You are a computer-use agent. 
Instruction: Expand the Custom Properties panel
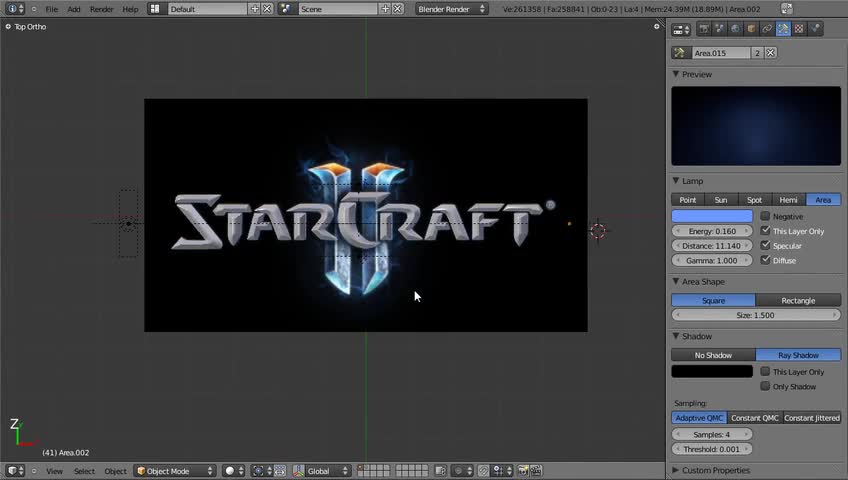point(676,470)
